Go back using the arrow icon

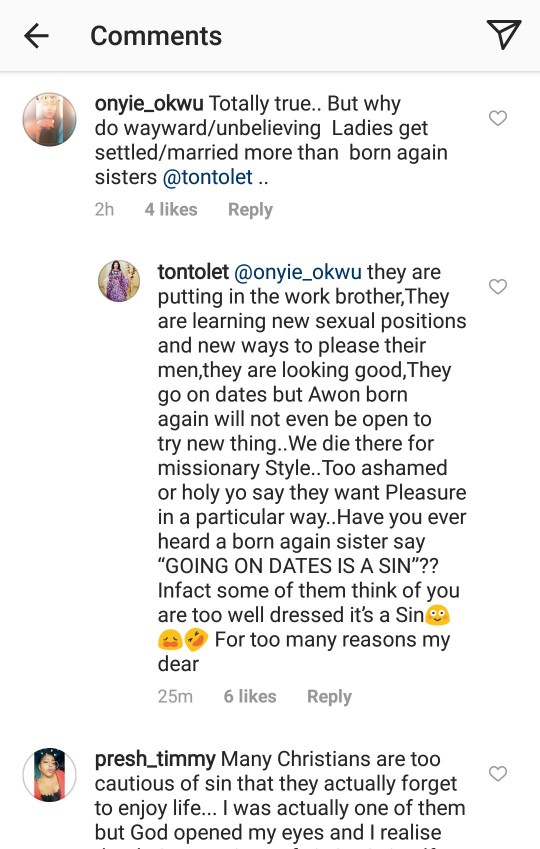pos(36,36)
